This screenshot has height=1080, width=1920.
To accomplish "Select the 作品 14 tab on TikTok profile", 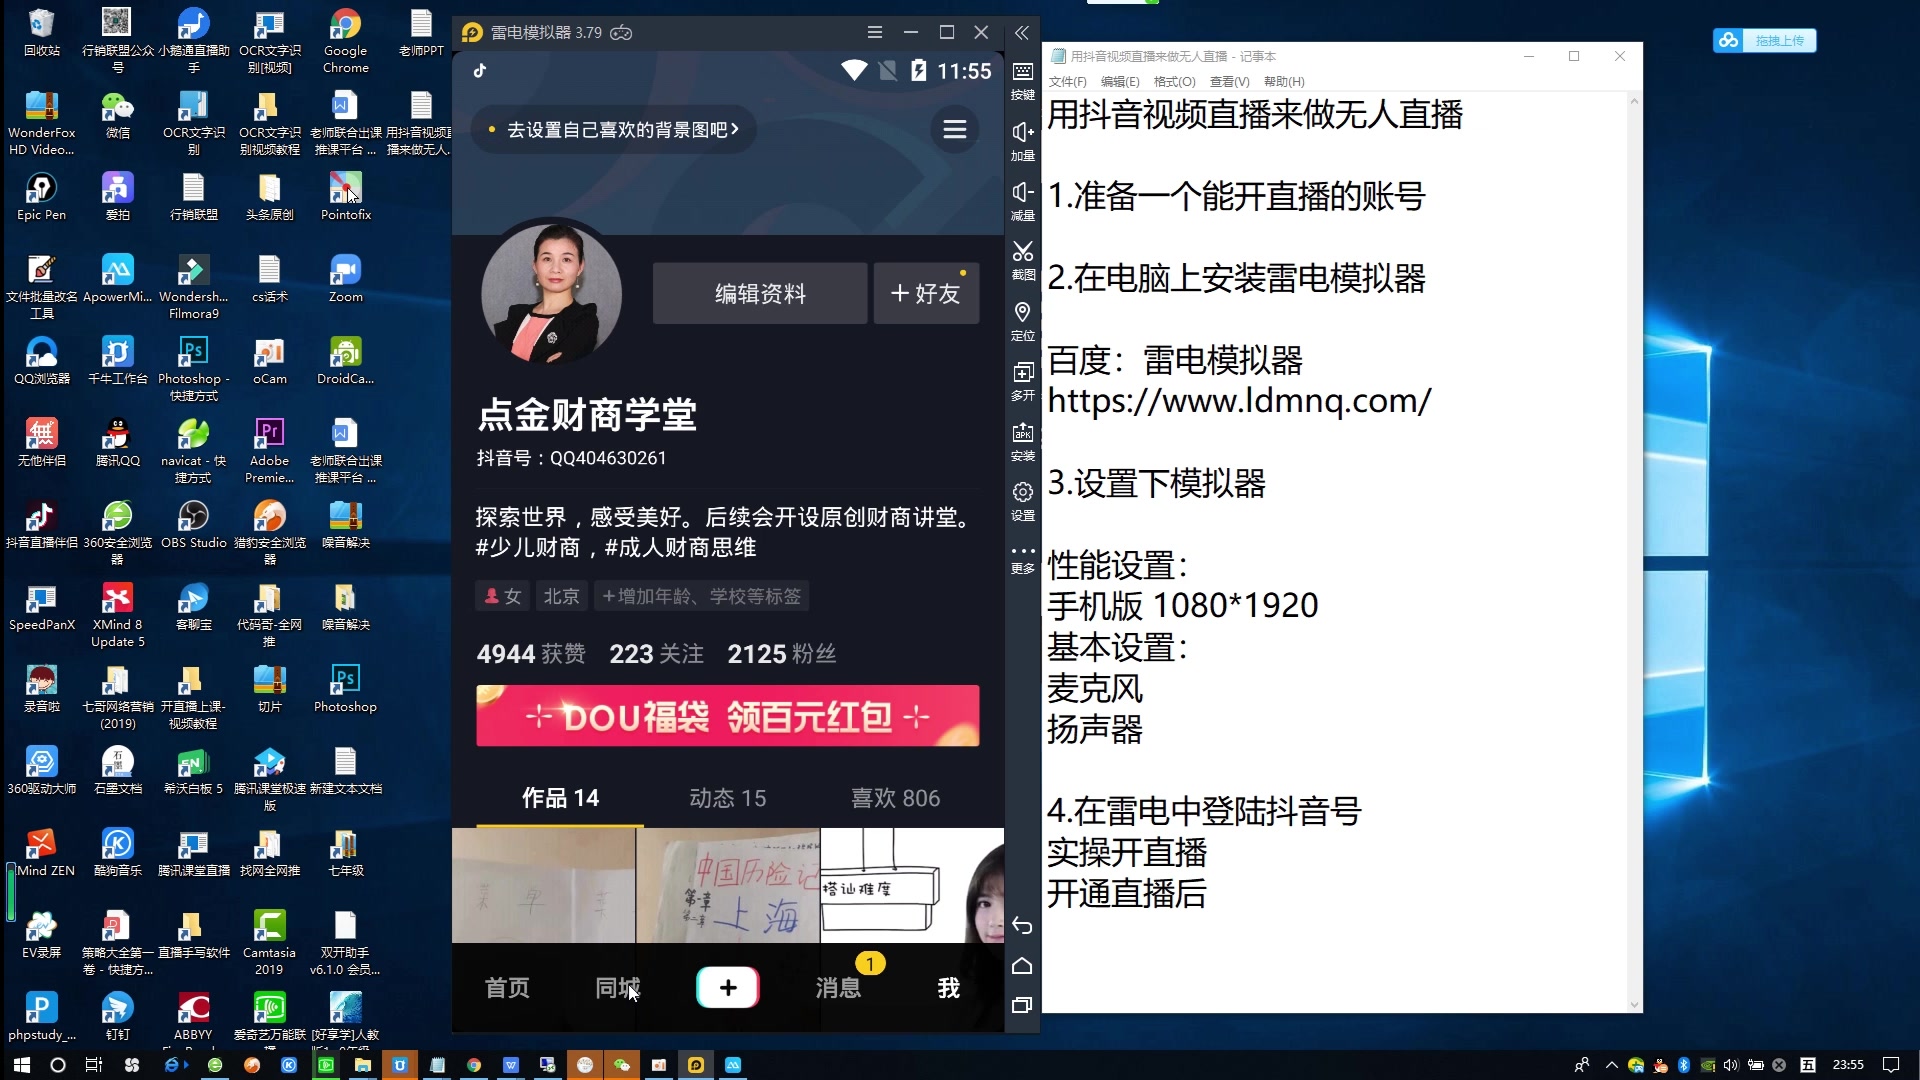I will tap(559, 796).
